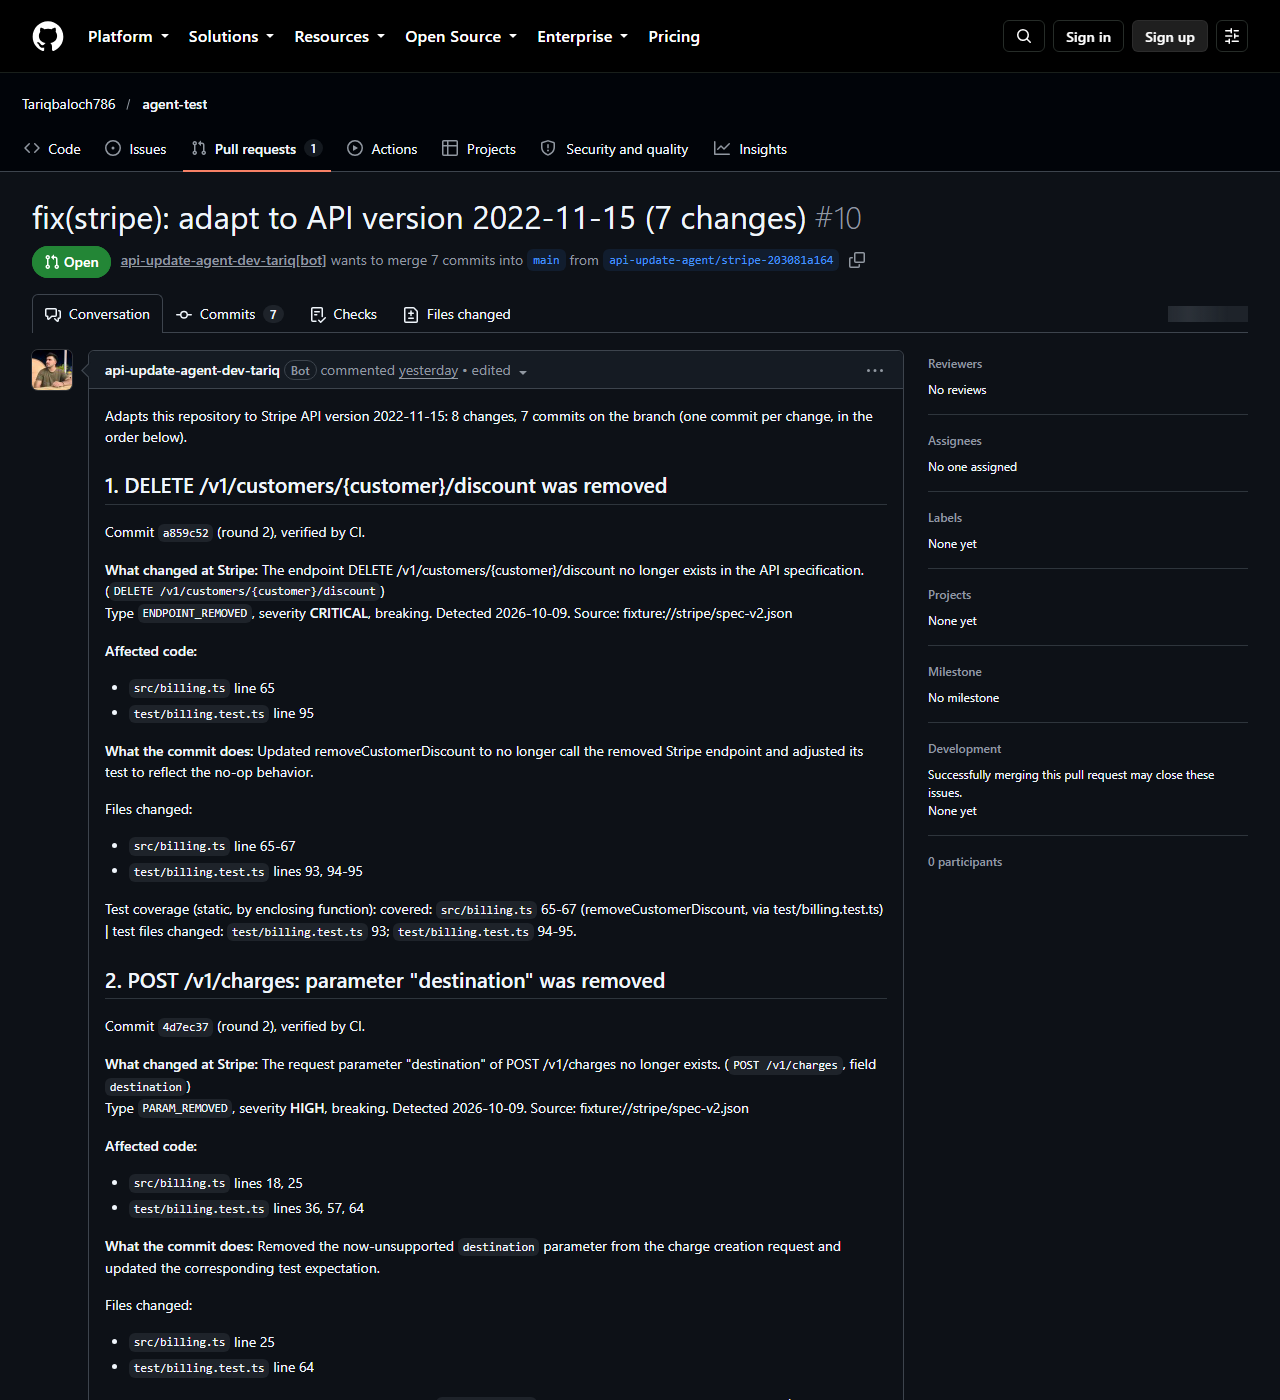Open the Pull requests repository tab
Image resolution: width=1280 pixels, height=1400 pixels.
point(256,149)
